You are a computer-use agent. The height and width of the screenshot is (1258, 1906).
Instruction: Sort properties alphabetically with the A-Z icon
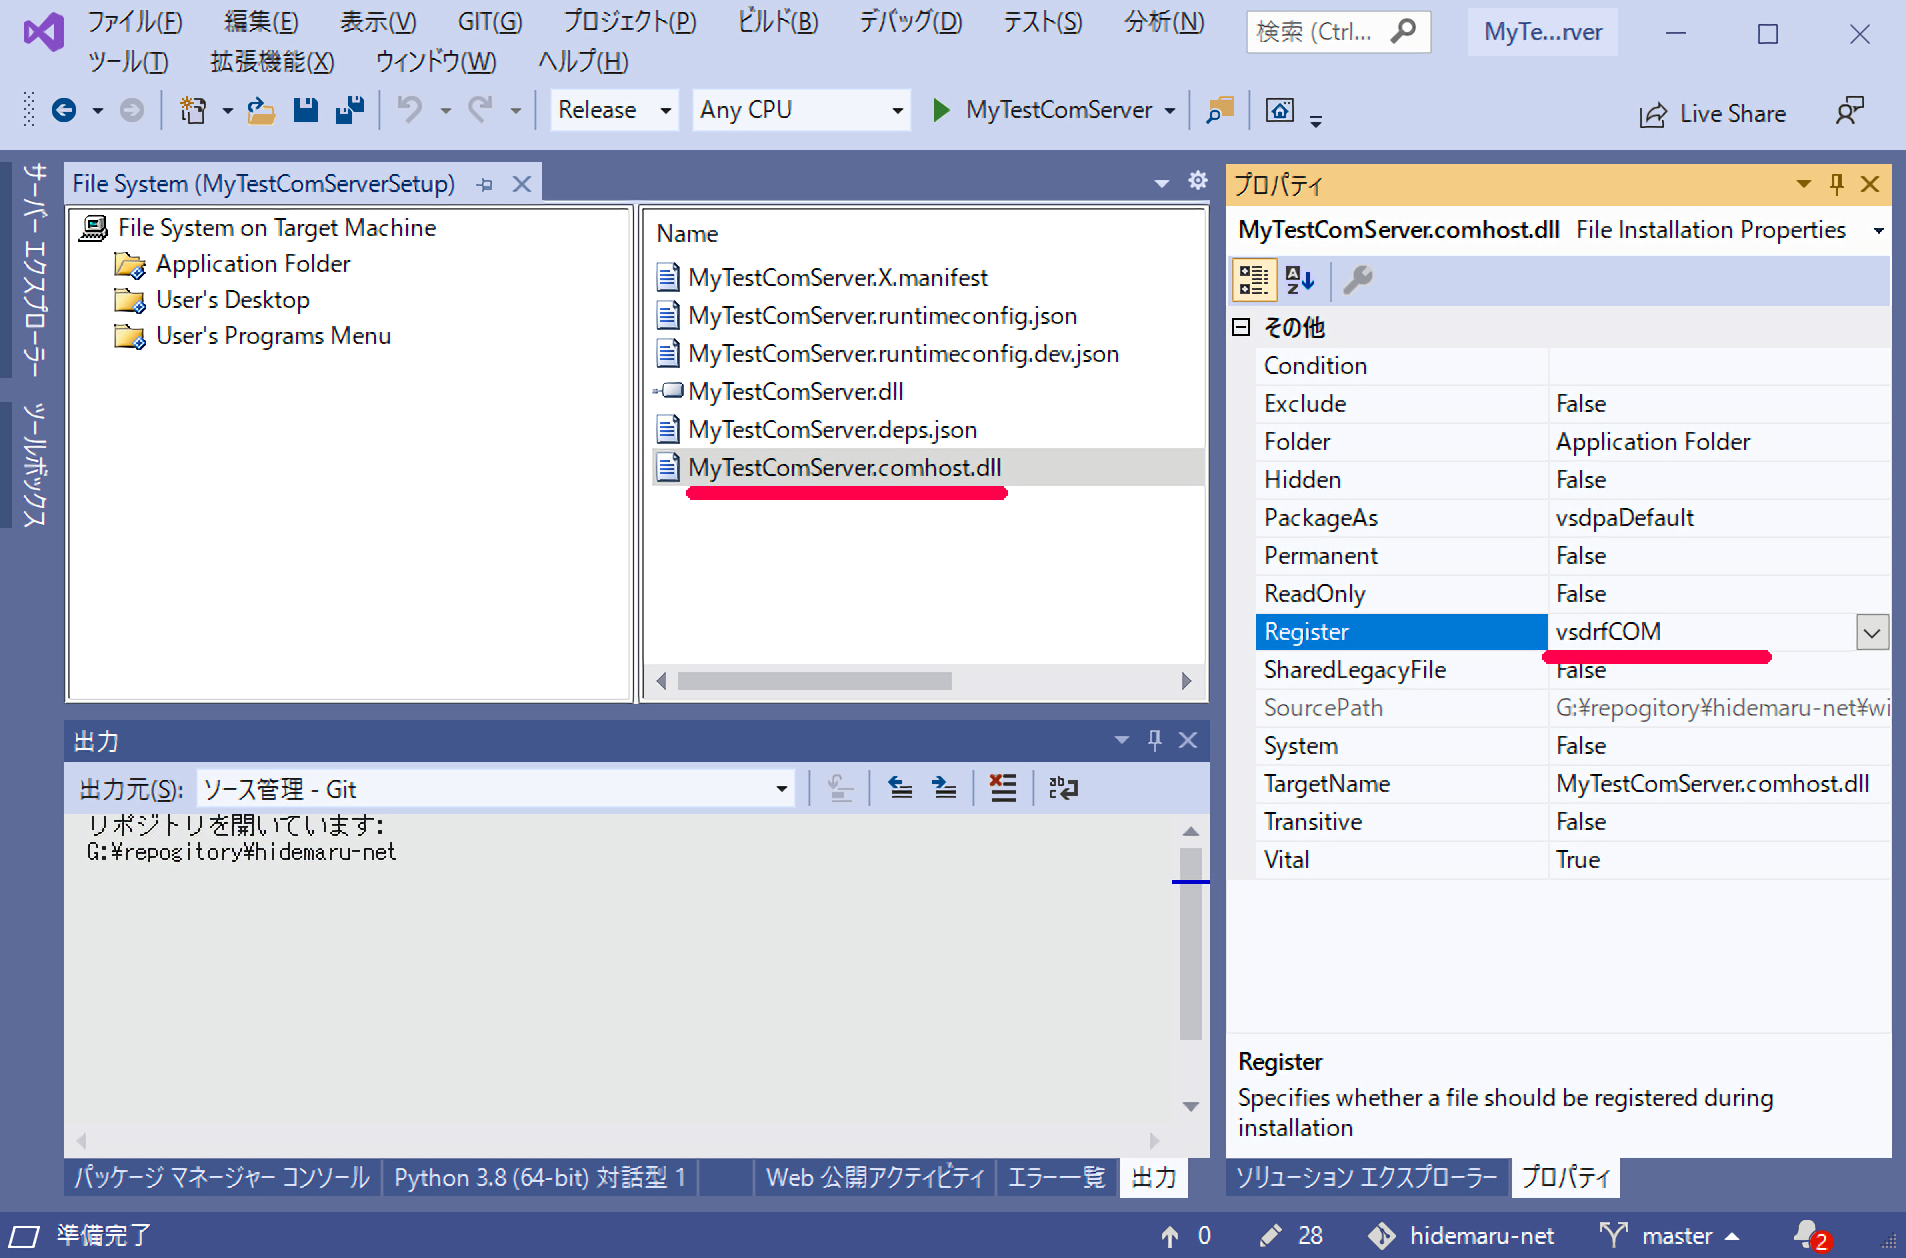[x=1299, y=281]
